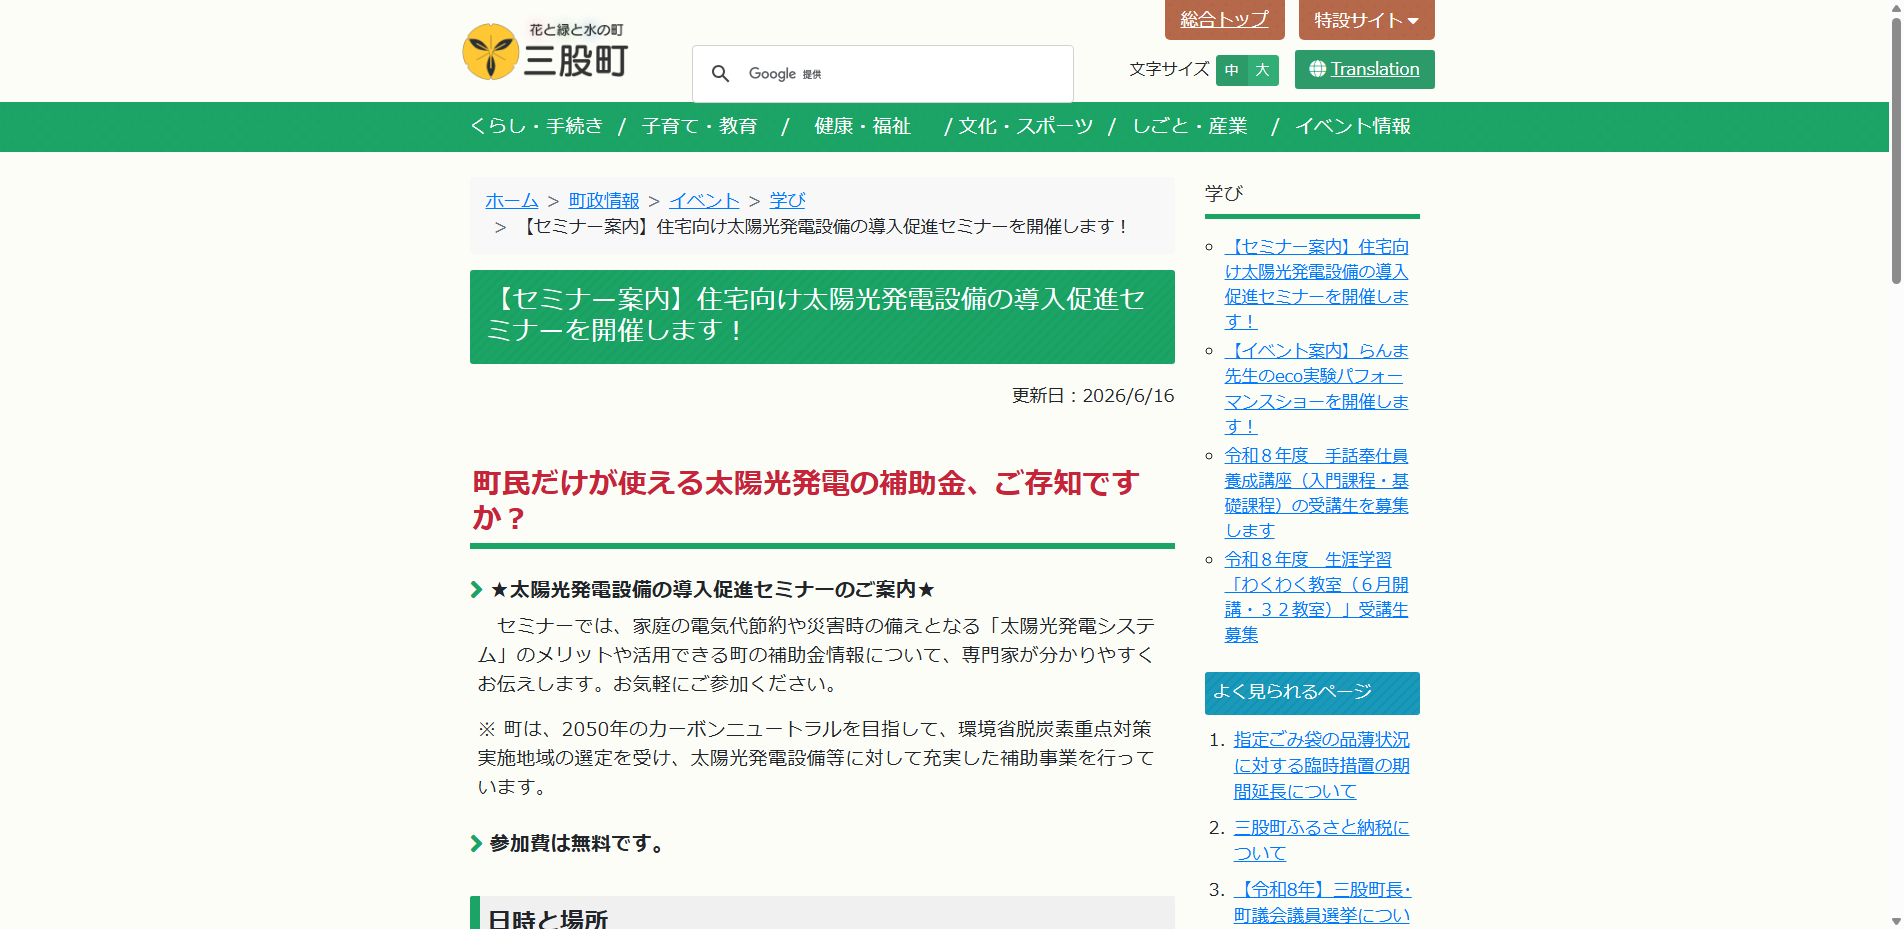
Task: Open the イベント情報 menu
Action: (1353, 126)
